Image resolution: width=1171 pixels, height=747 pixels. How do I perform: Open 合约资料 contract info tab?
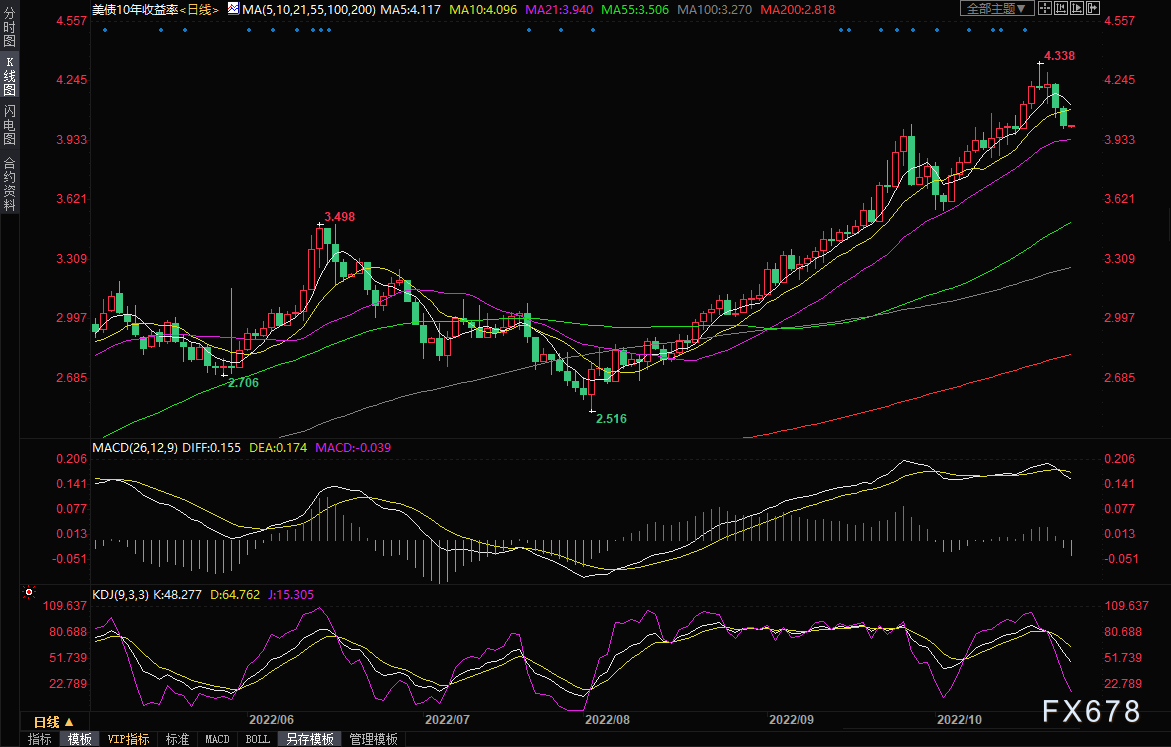(x=9, y=184)
